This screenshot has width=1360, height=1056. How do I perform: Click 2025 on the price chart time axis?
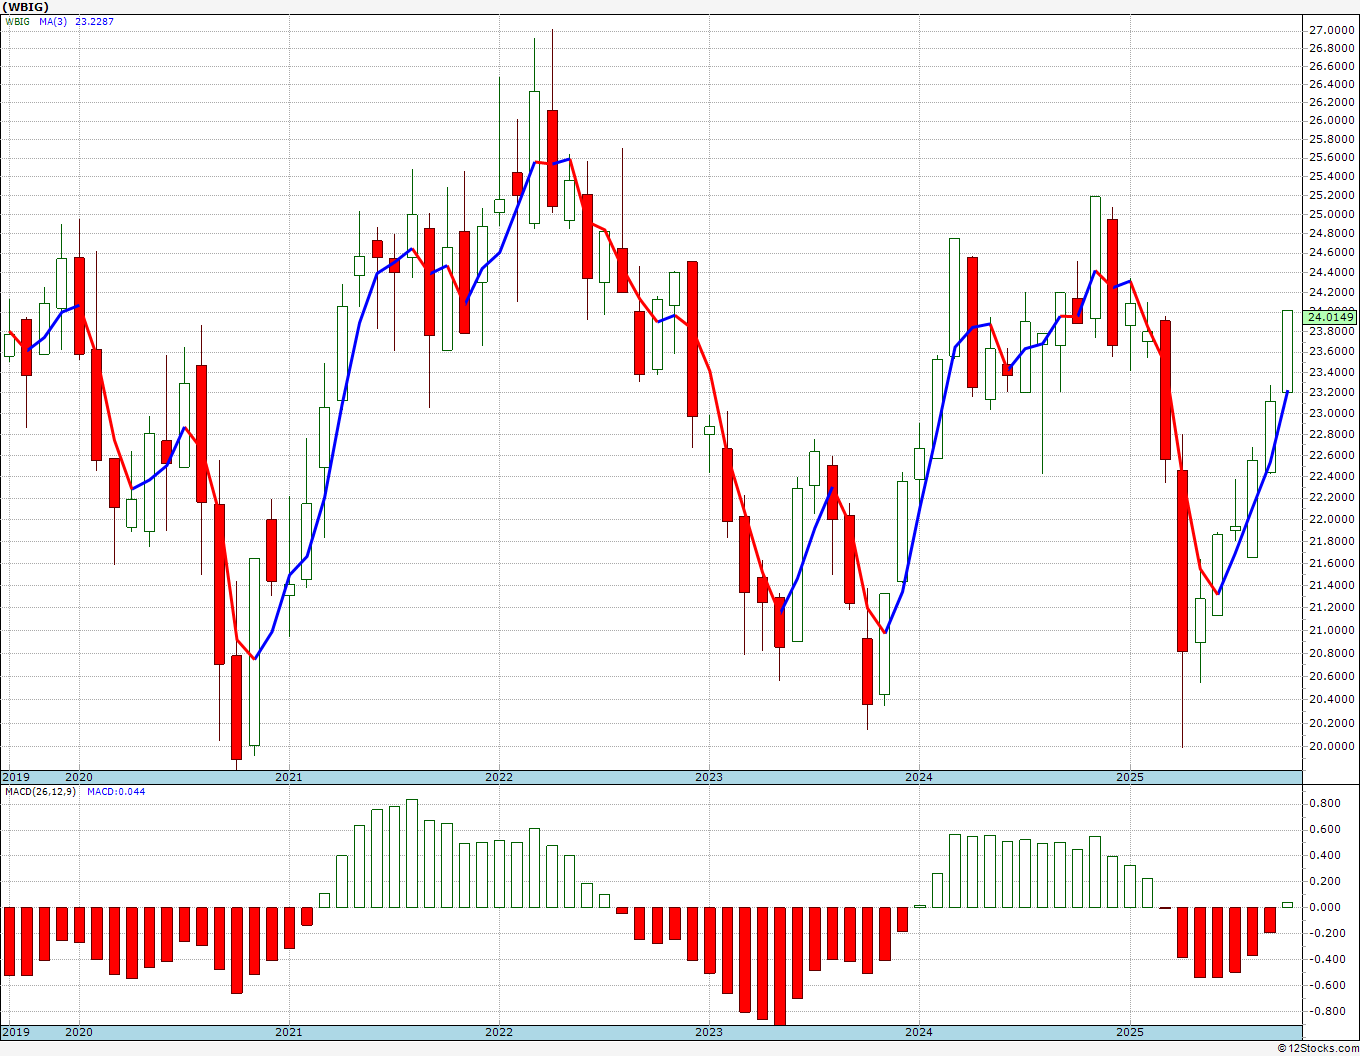click(1130, 777)
